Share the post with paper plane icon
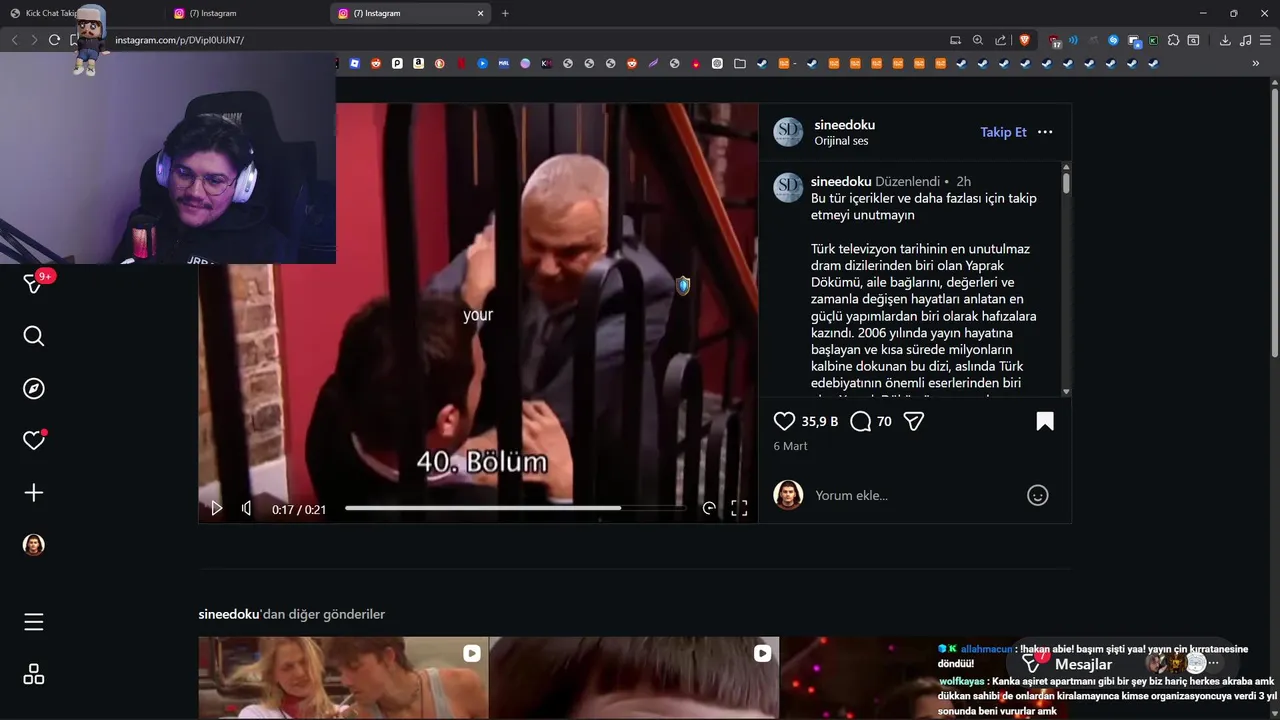Viewport: 1280px width, 720px height. coord(914,422)
